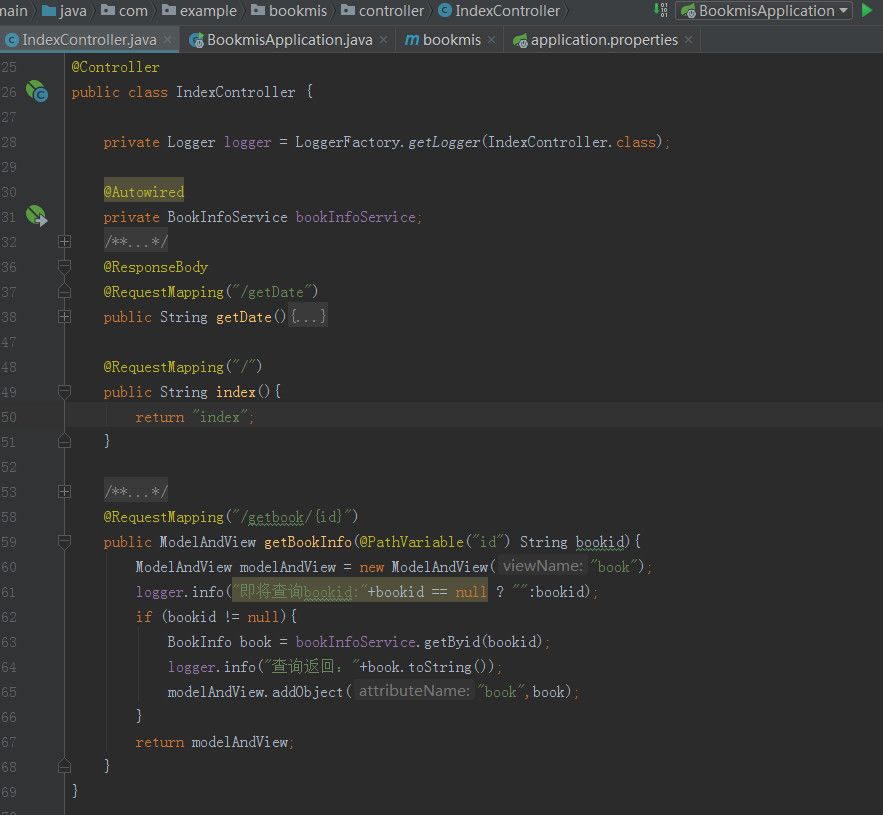Click the "/getbook/{id}" mapping string
Viewport: 883px width, 815px height.
tap(292, 516)
